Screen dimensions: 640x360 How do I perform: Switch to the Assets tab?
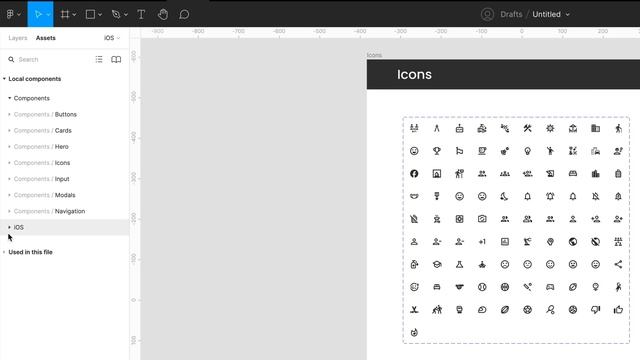tap(46, 38)
